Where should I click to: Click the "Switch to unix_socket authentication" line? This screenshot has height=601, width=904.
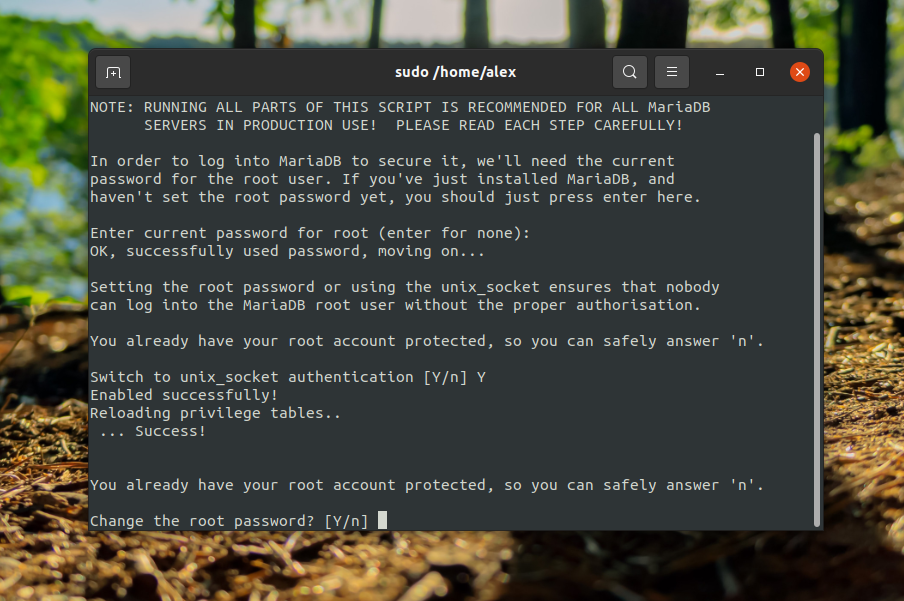[x=288, y=377]
